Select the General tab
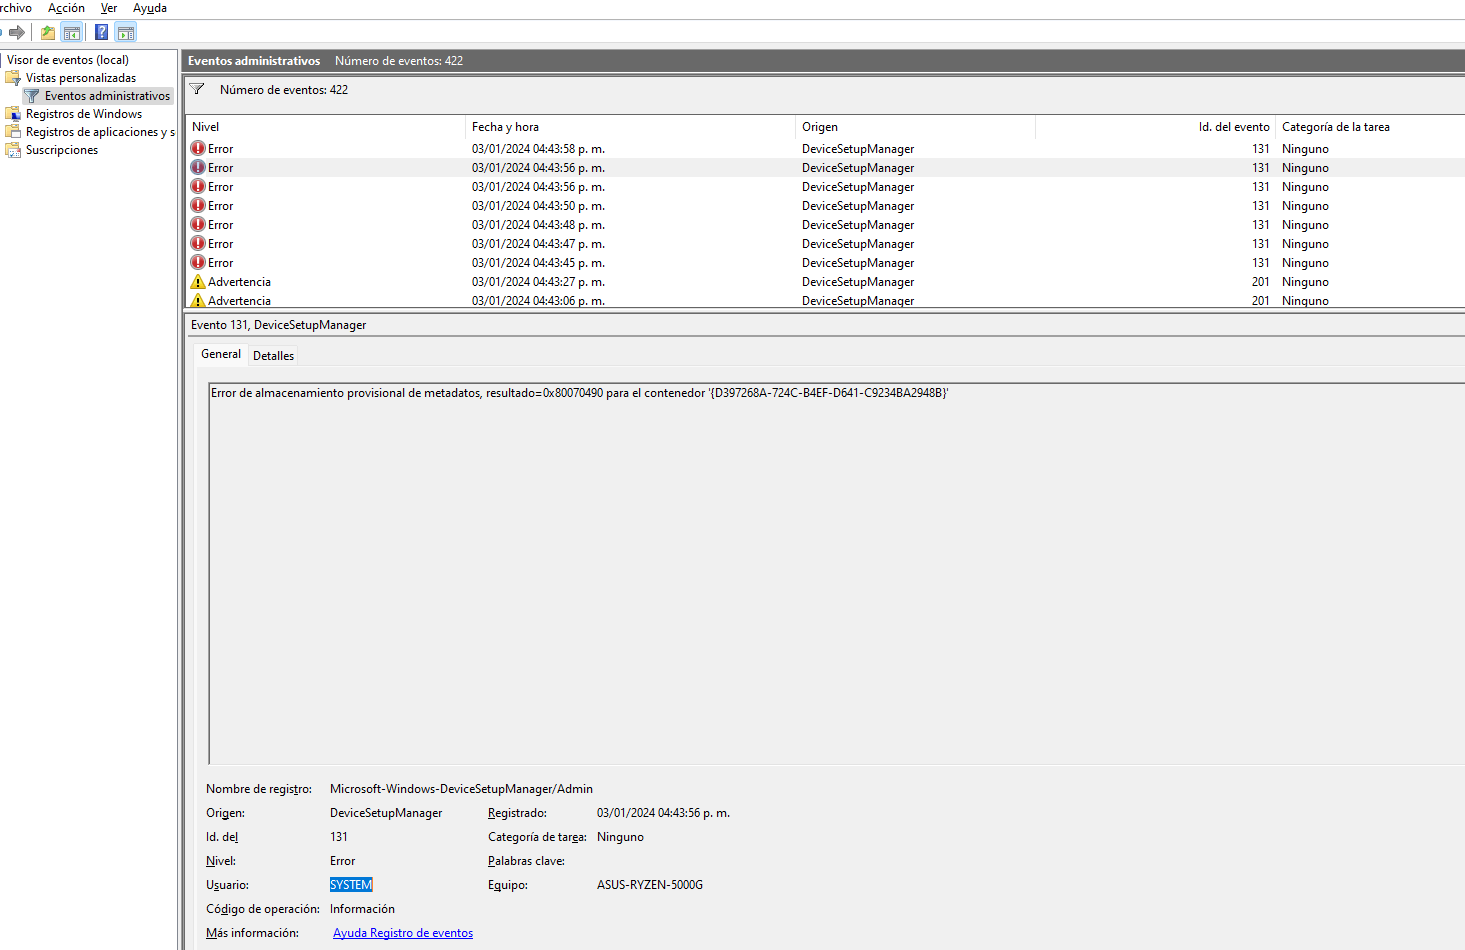The image size is (1465, 950). (221, 354)
